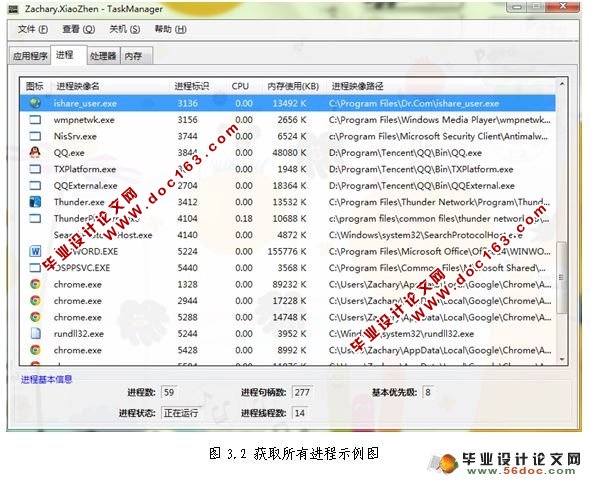Image resolution: width=591 pixels, height=481 pixels.
Task: Click the TaskManager title bar app icon
Action: tap(14, 9)
